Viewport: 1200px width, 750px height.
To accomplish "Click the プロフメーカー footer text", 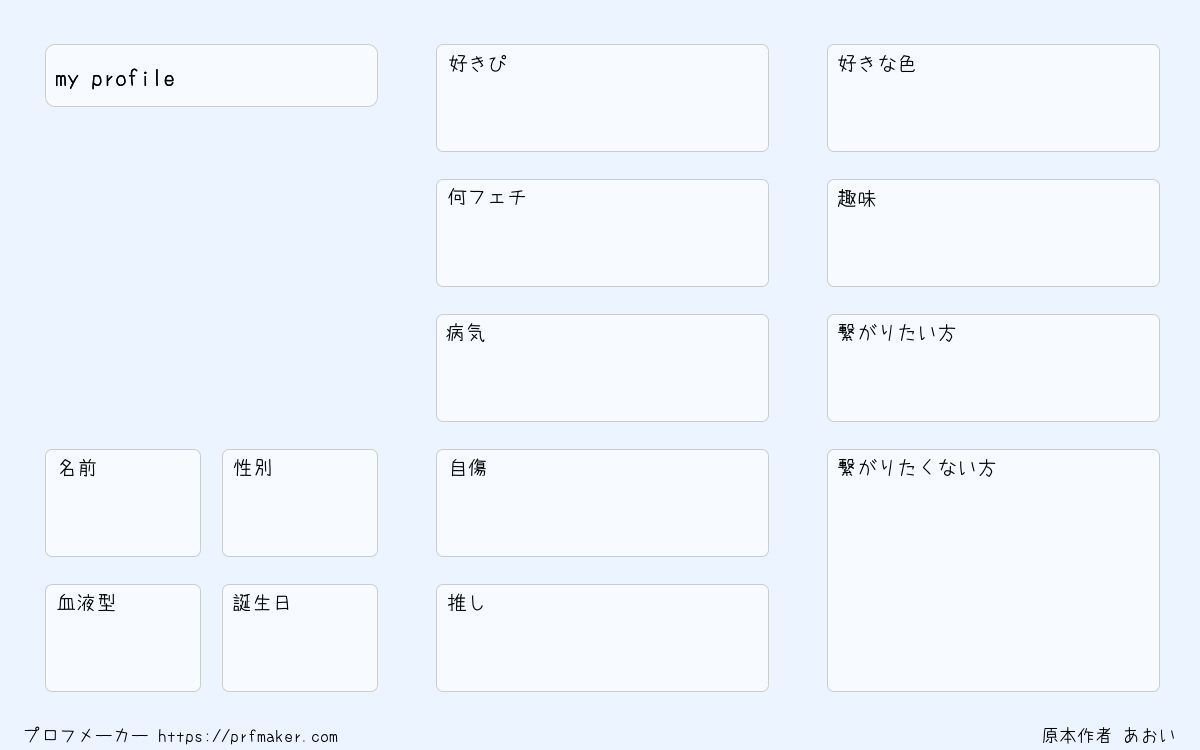I will pyautogui.click(x=86, y=736).
